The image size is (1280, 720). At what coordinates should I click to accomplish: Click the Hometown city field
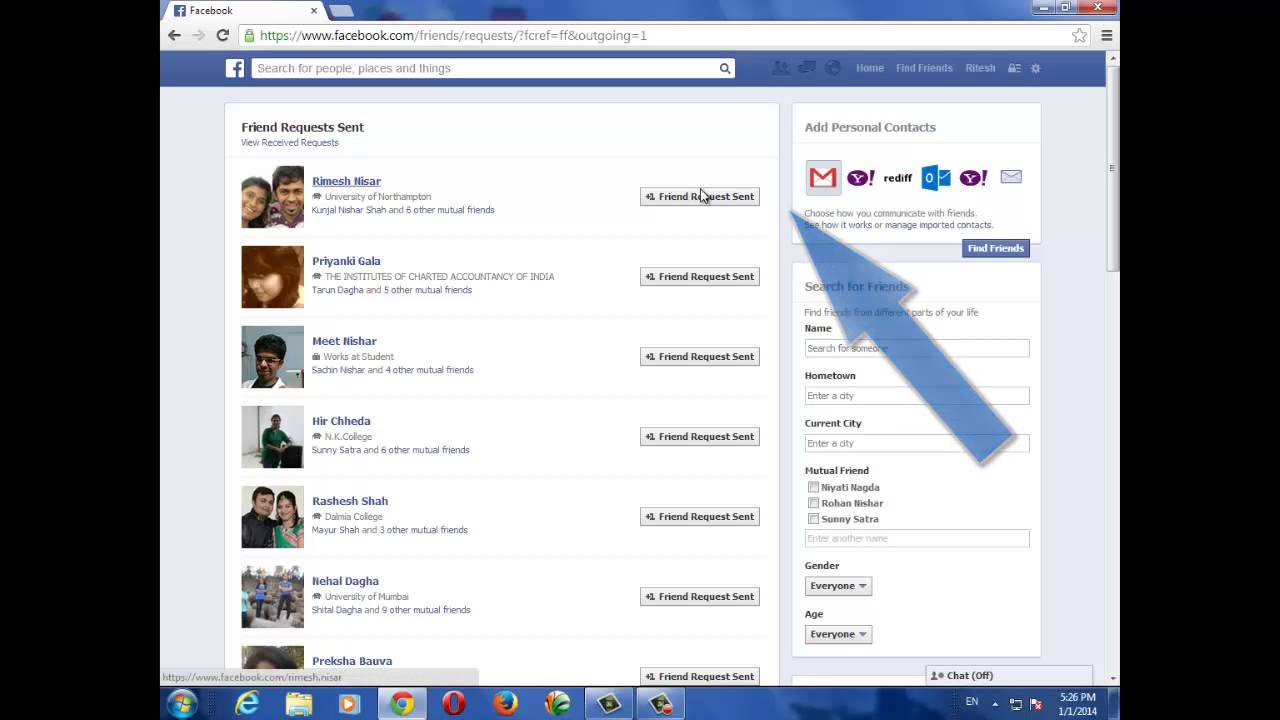coord(917,396)
